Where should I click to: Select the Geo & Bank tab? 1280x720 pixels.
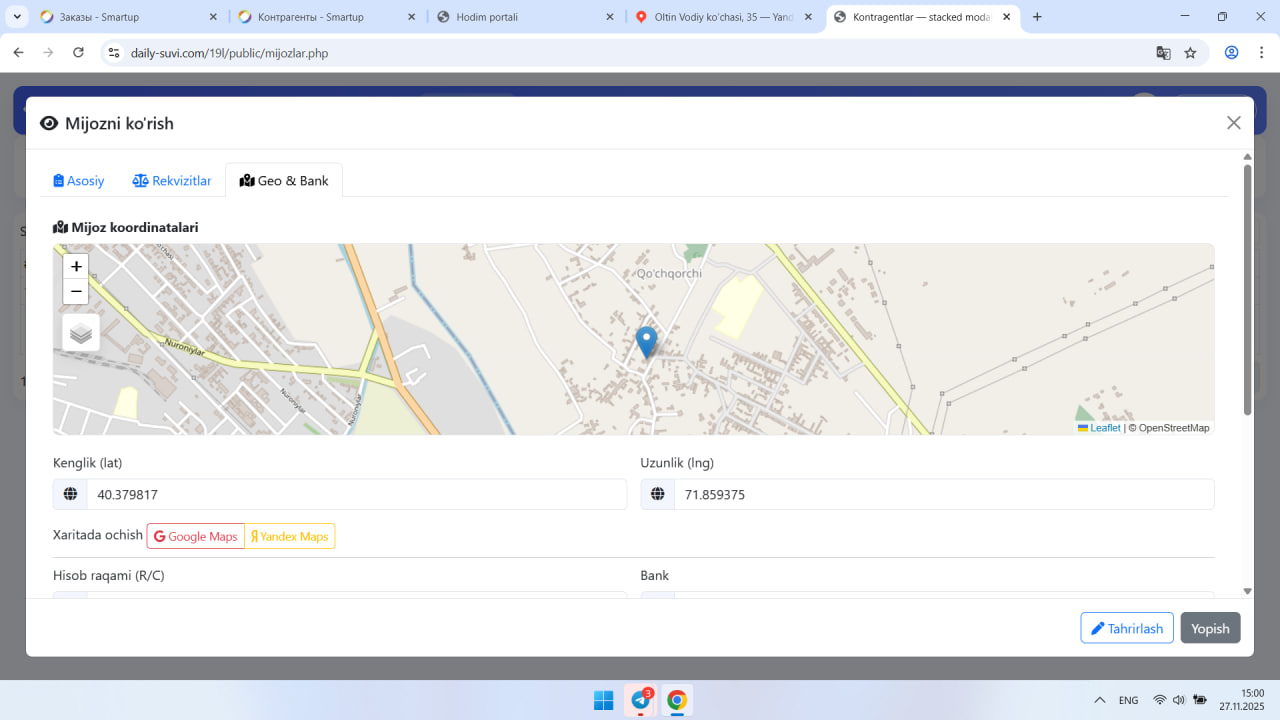284,181
